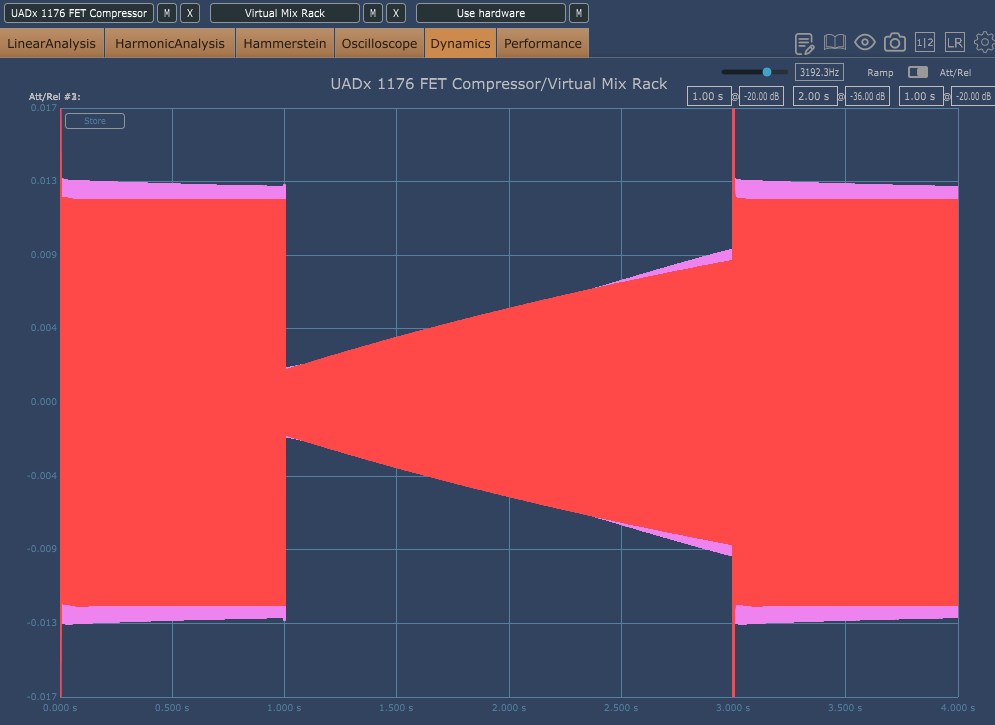The height and width of the screenshot is (725, 995).
Task: Mute UADx 1176 FET Compressor slot
Action: point(167,13)
